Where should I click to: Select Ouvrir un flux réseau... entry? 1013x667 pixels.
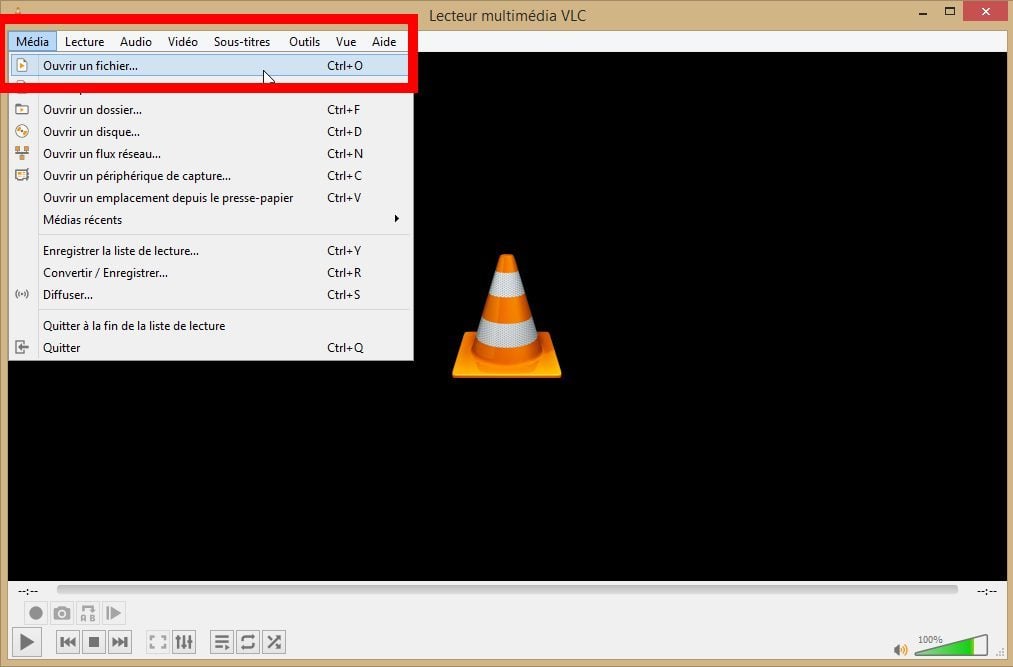(x=211, y=154)
